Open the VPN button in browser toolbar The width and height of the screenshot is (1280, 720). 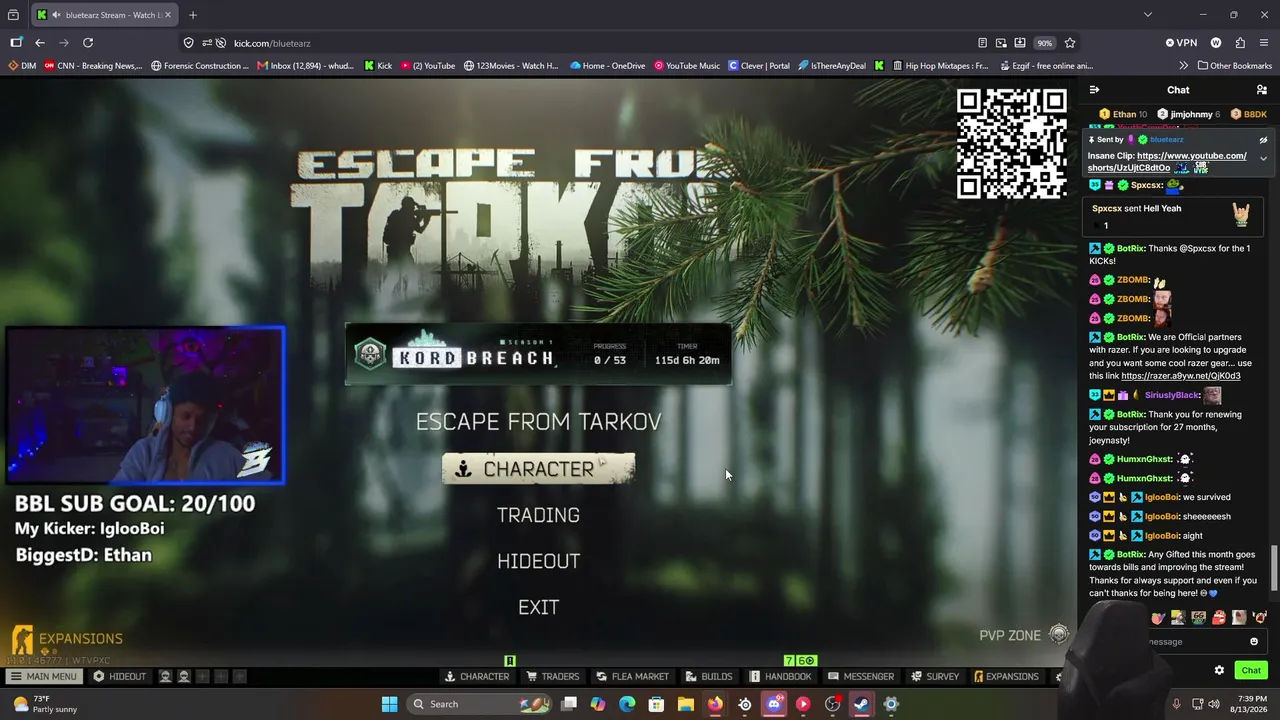1181,43
